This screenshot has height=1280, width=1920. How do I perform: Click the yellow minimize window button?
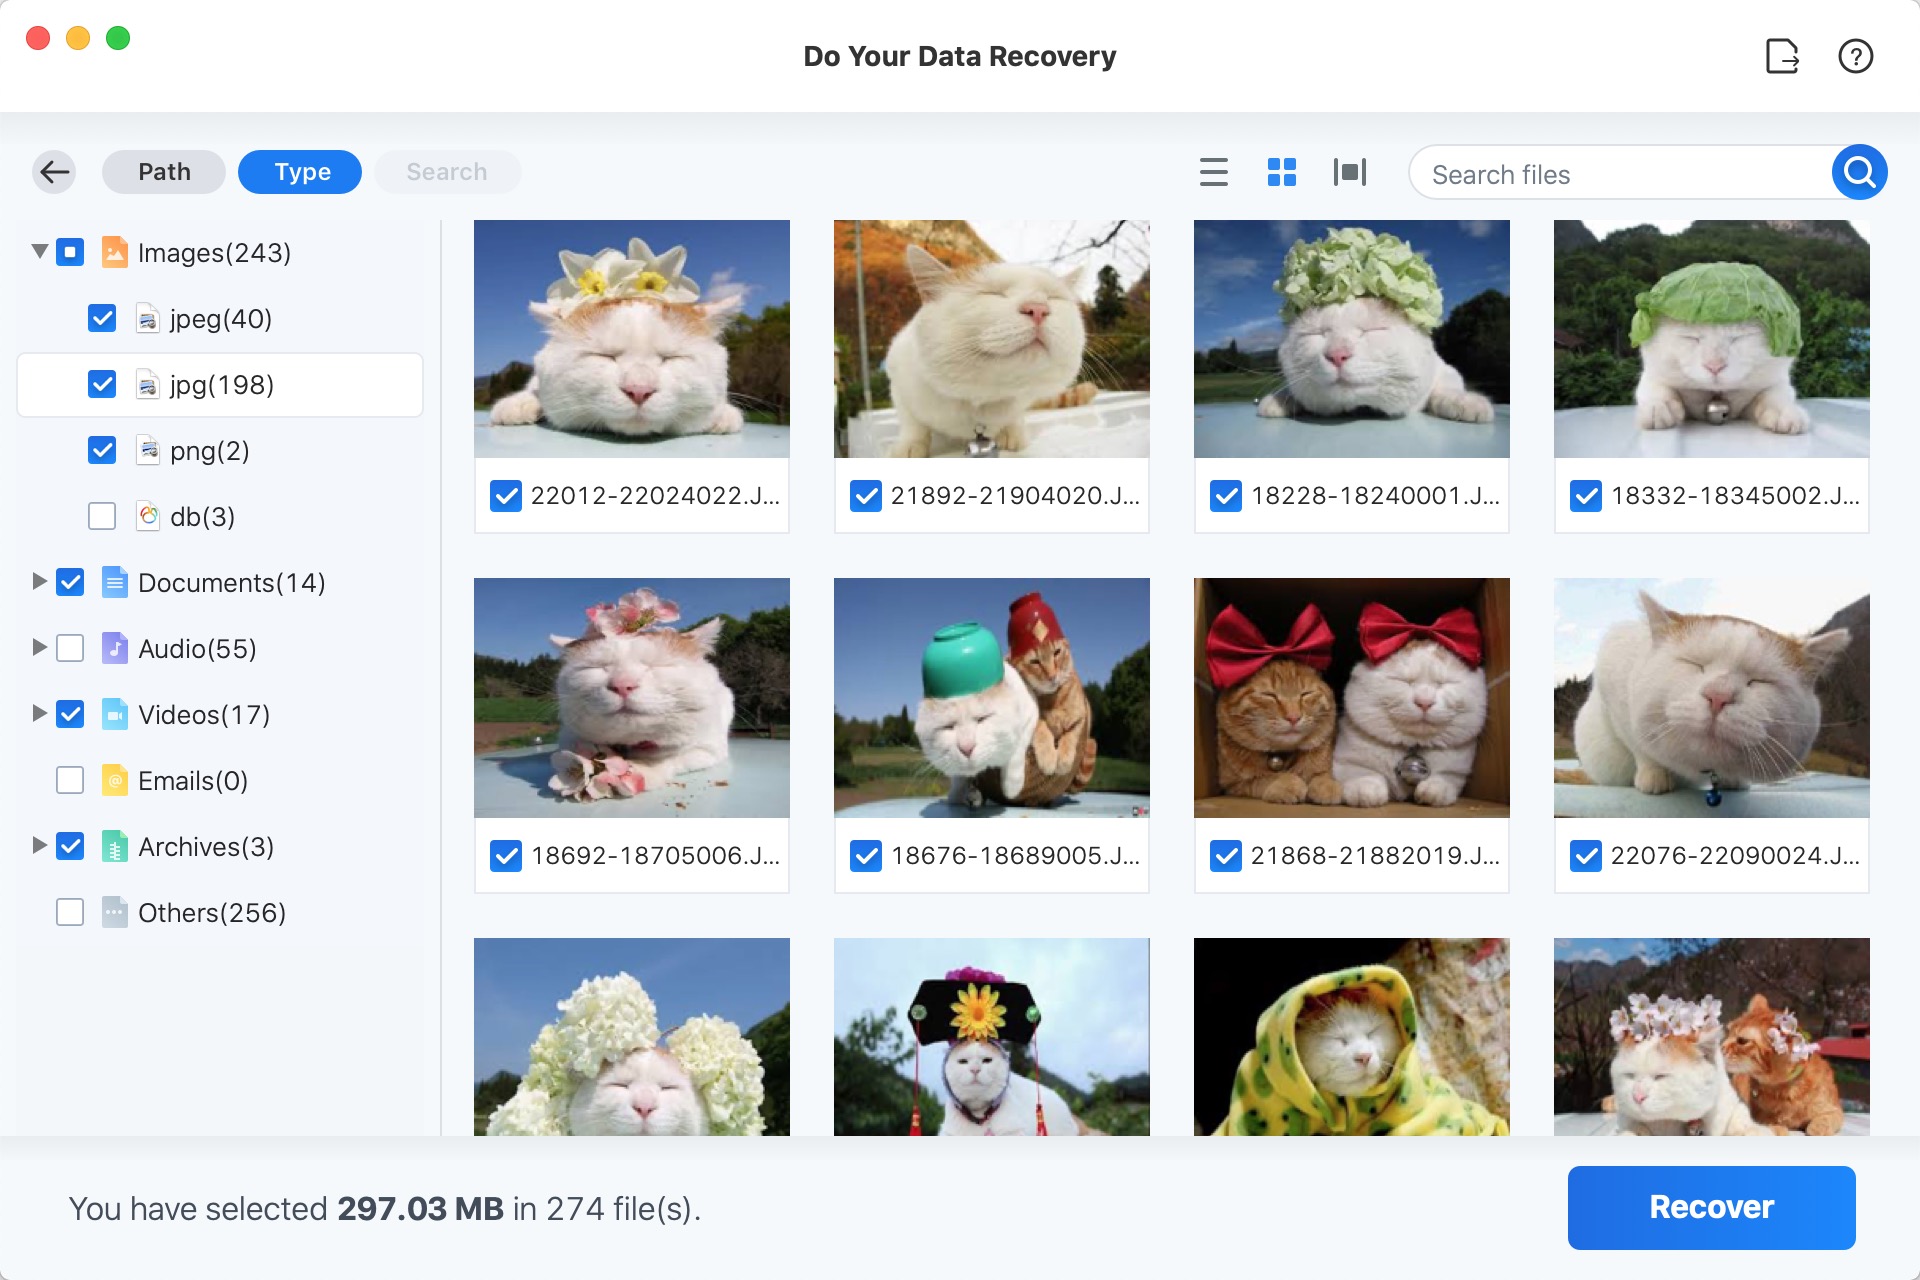click(78, 38)
